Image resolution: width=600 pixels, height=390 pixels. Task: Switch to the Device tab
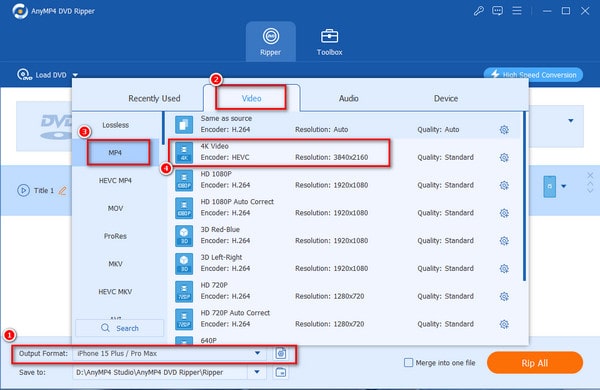coord(446,98)
